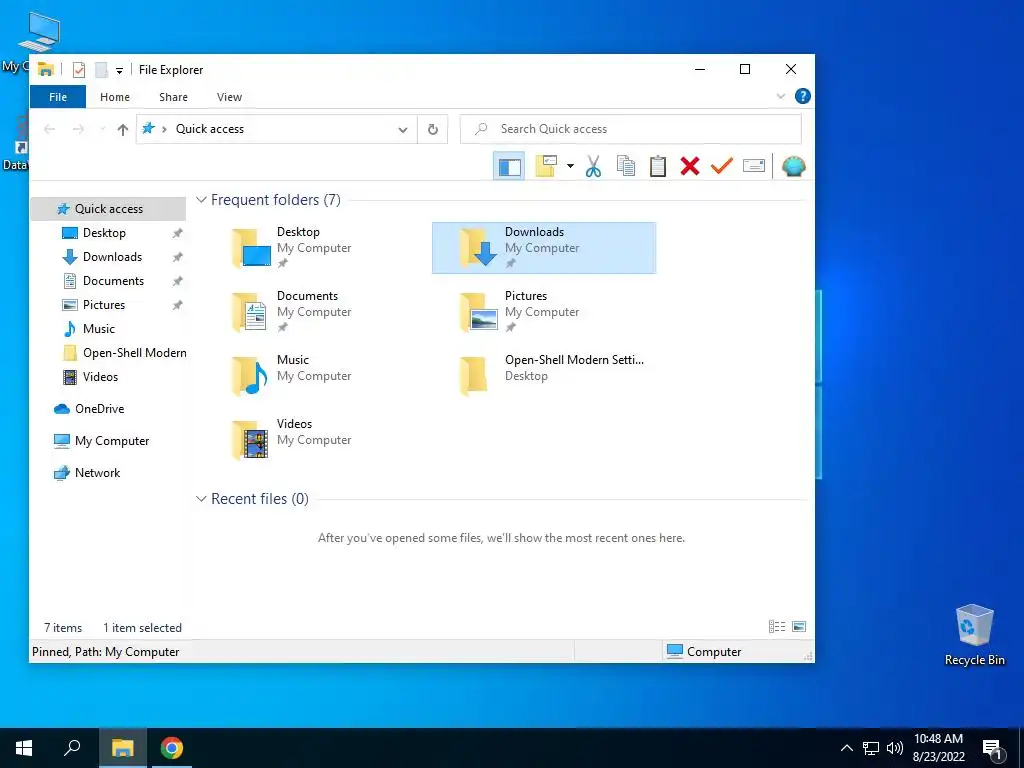
Task: Open the blue Help question mark
Action: pyautogui.click(x=803, y=96)
